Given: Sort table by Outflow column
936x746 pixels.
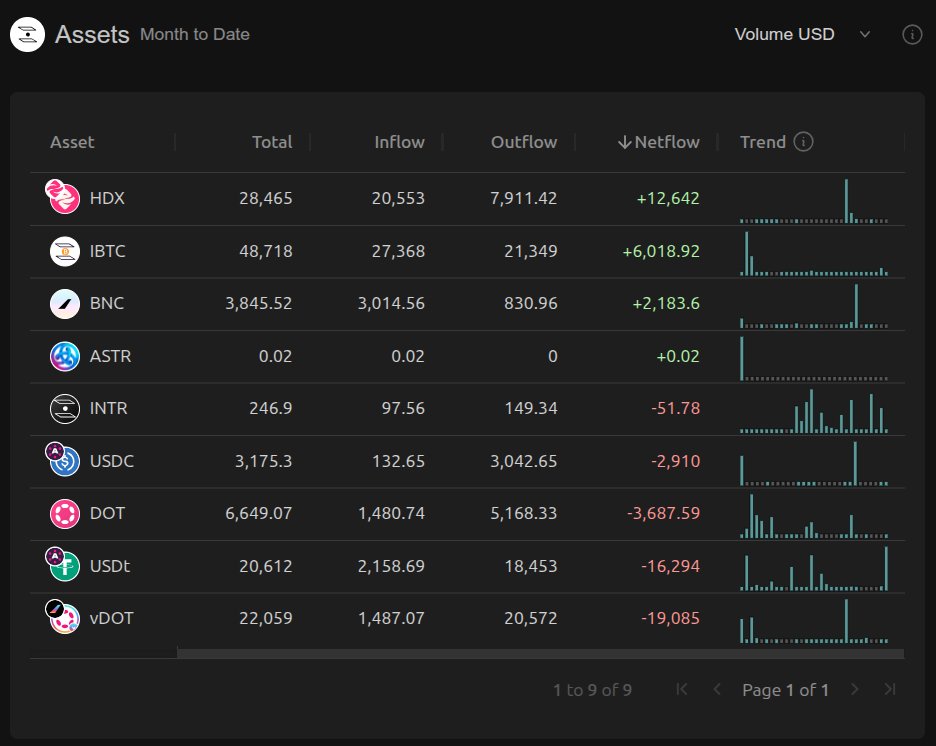Looking at the screenshot, I should pos(524,142).
